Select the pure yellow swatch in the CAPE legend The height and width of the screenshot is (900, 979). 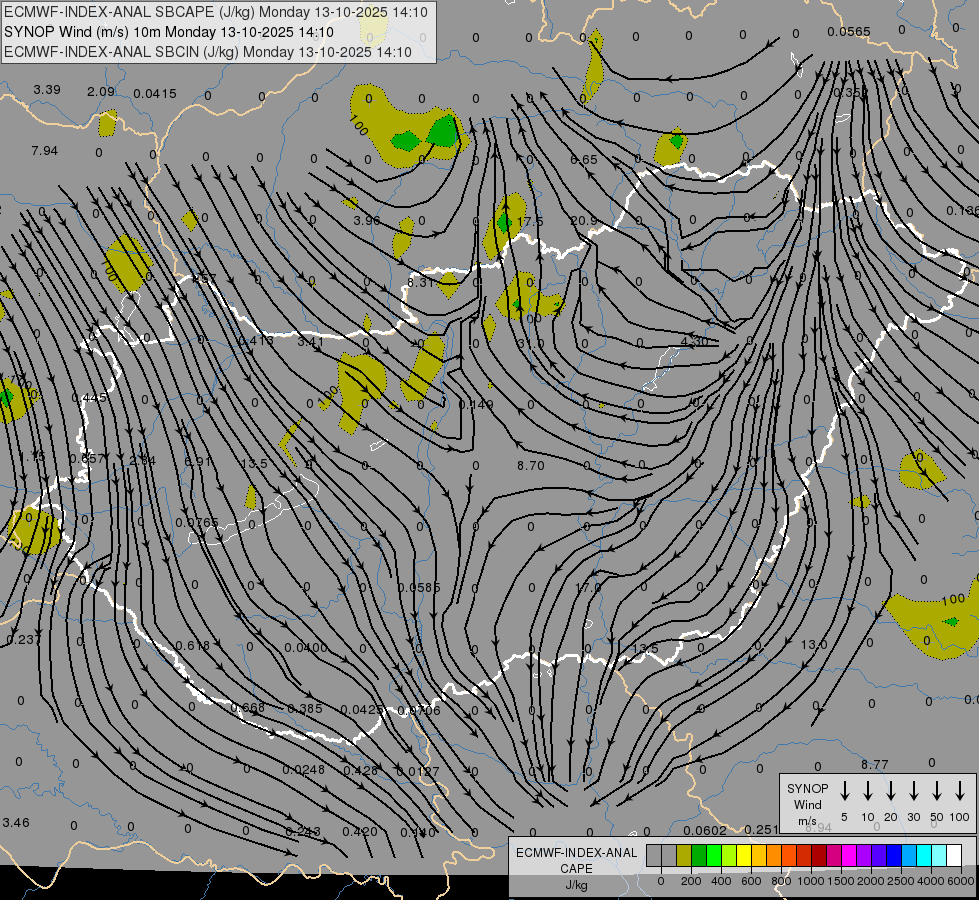point(744,856)
